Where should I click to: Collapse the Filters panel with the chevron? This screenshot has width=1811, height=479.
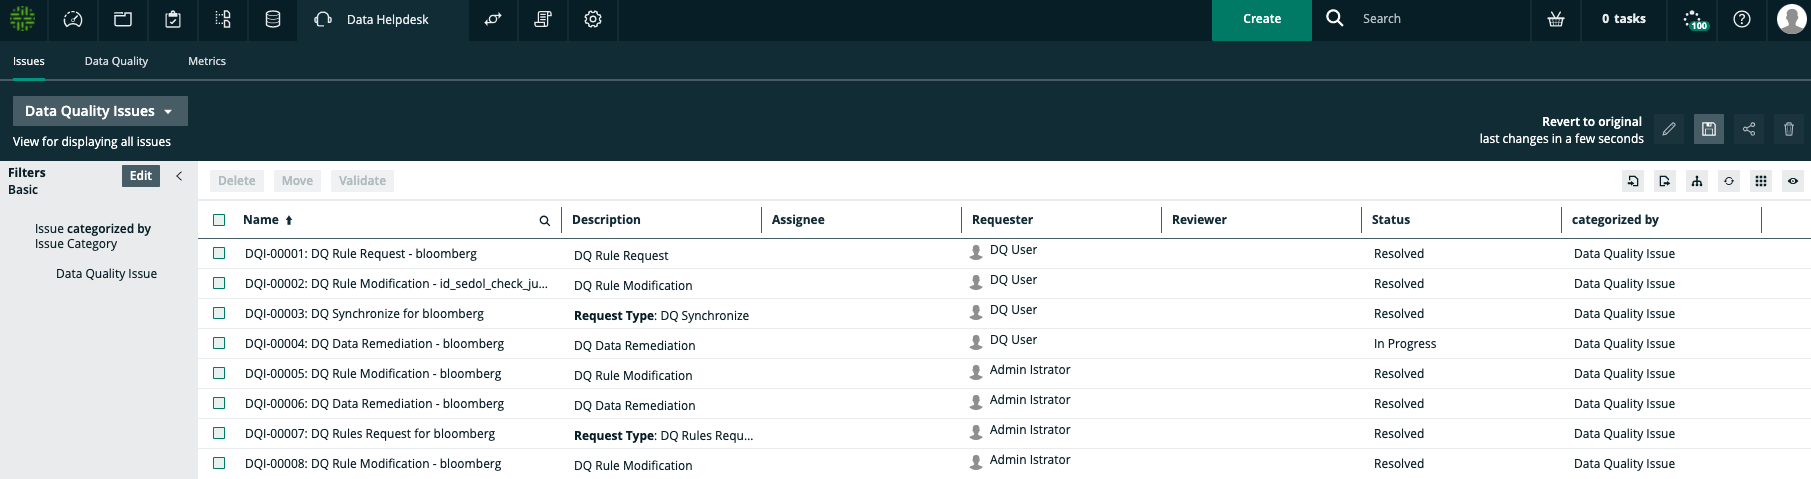(x=179, y=176)
